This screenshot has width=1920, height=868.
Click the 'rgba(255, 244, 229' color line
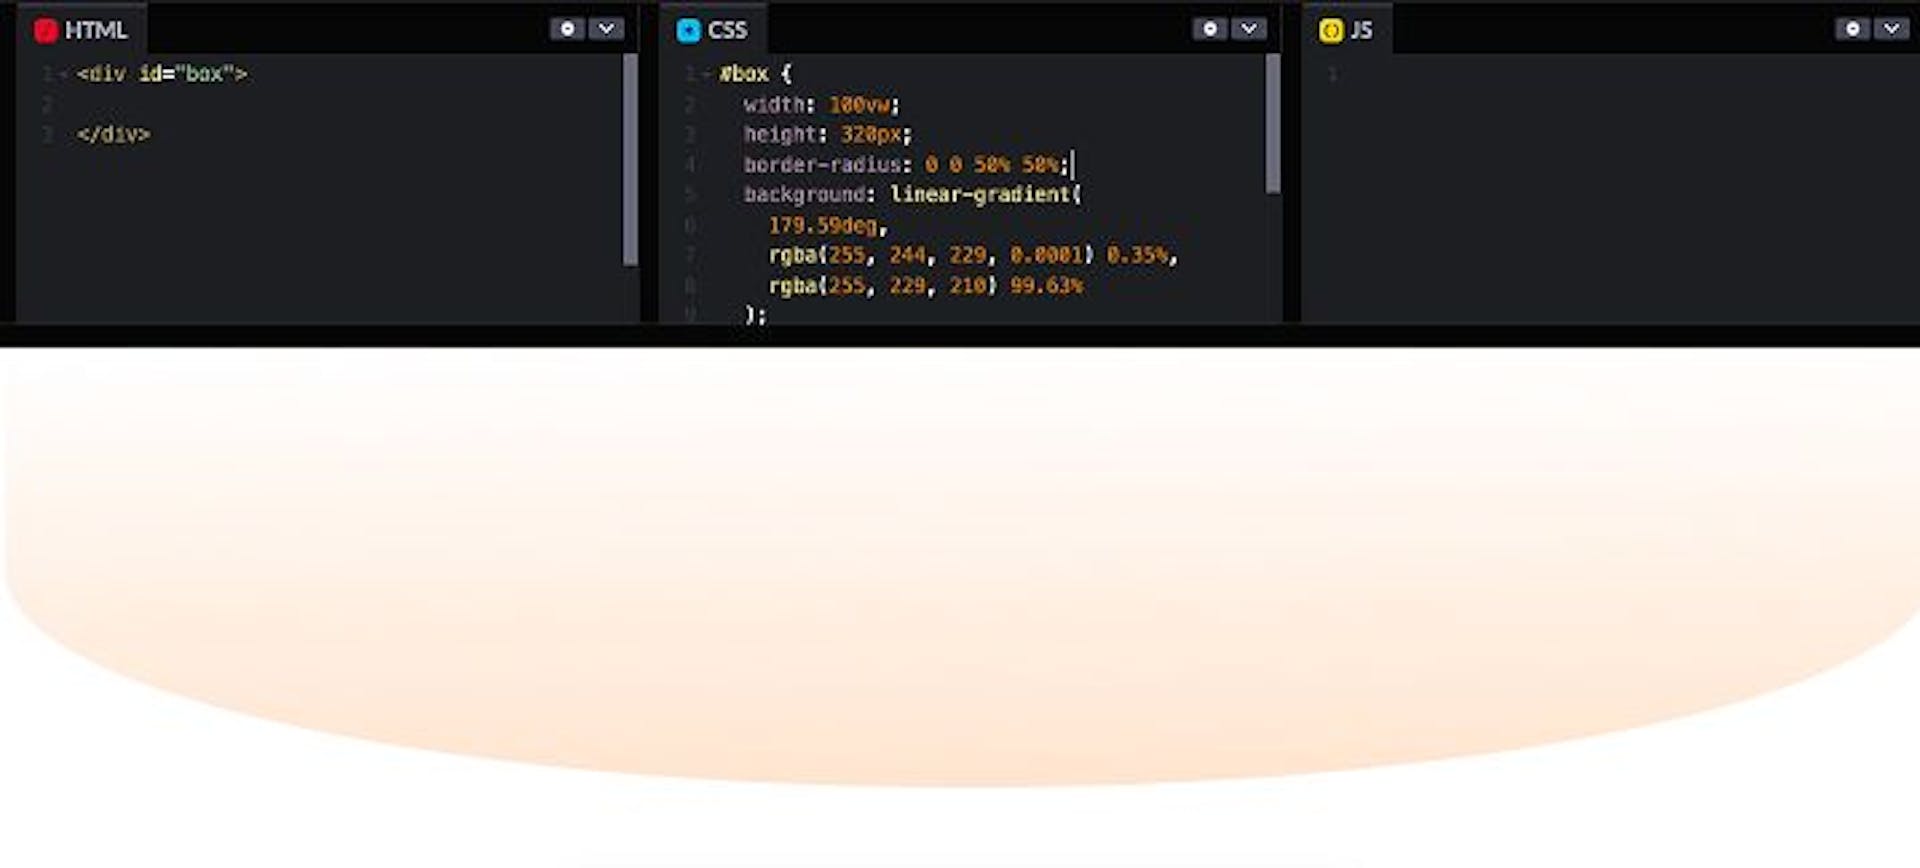[x=973, y=255]
